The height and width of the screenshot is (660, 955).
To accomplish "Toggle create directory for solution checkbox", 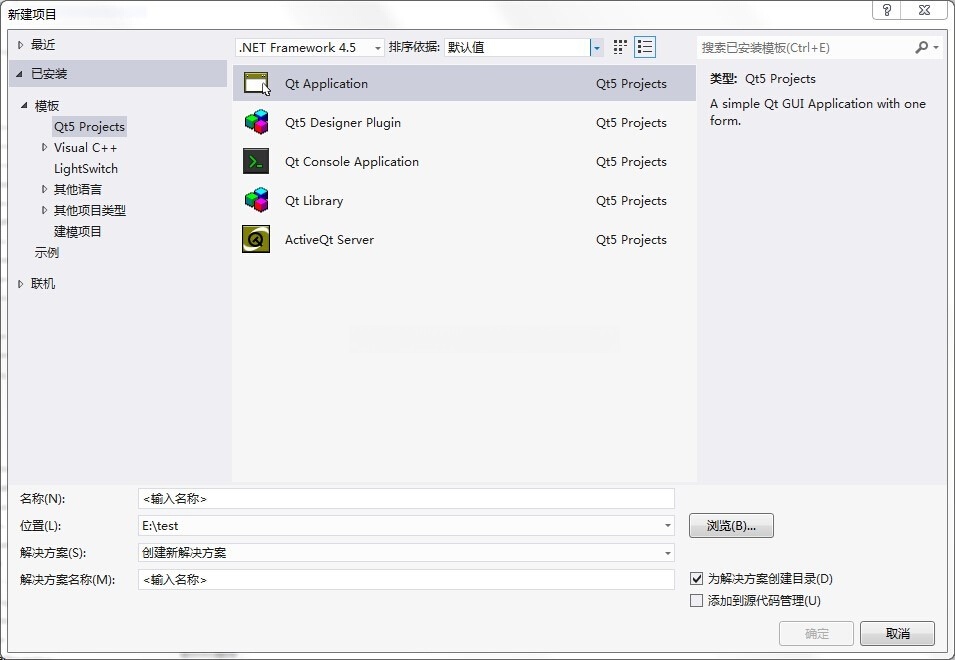I will (x=696, y=579).
